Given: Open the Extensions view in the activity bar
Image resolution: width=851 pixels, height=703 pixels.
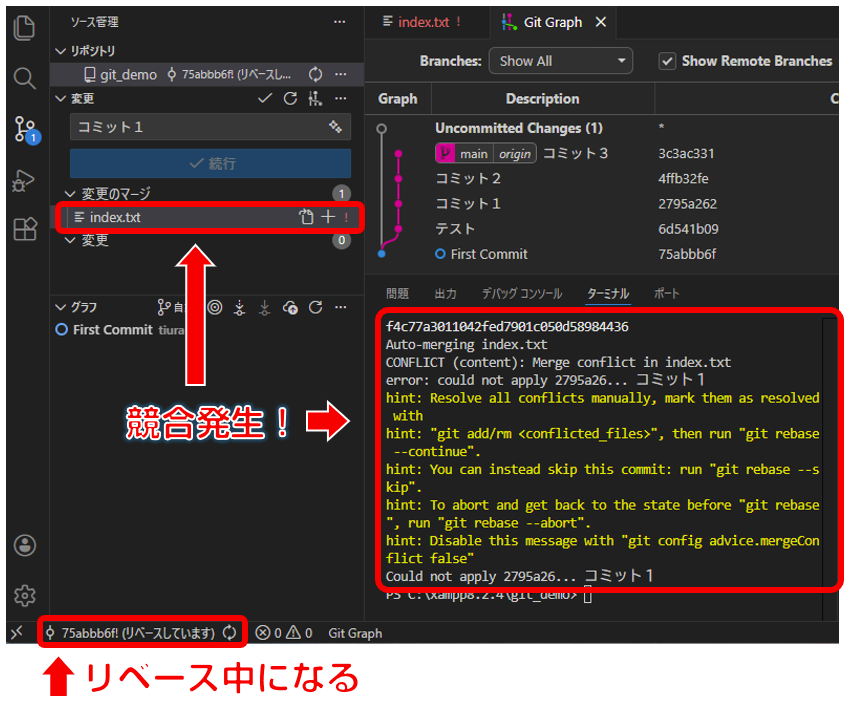Looking at the screenshot, I should (x=25, y=230).
